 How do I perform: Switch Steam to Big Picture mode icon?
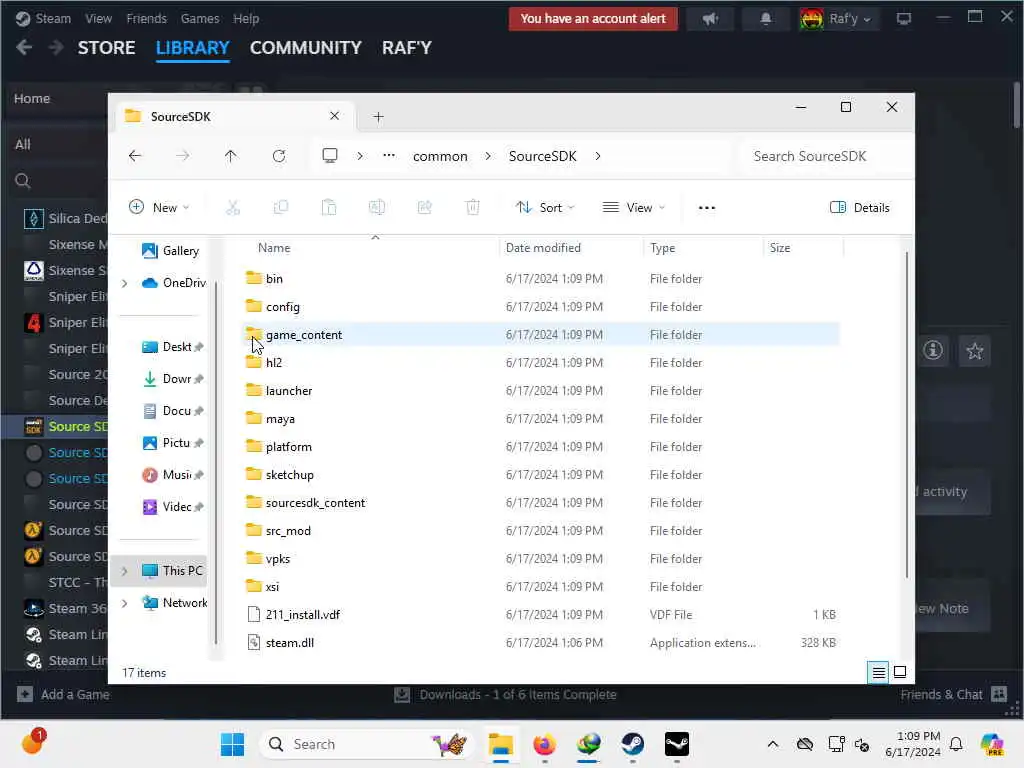pyautogui.click(x=904, y=18)
